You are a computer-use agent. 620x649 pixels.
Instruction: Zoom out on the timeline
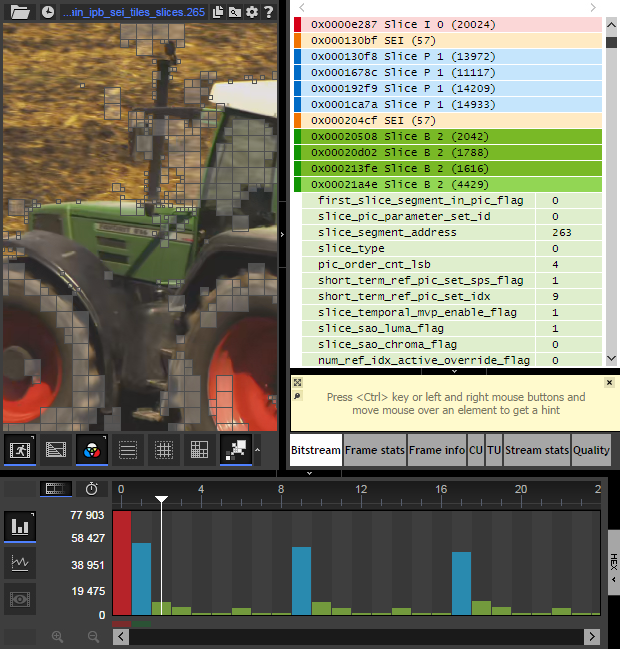[94, 637]
